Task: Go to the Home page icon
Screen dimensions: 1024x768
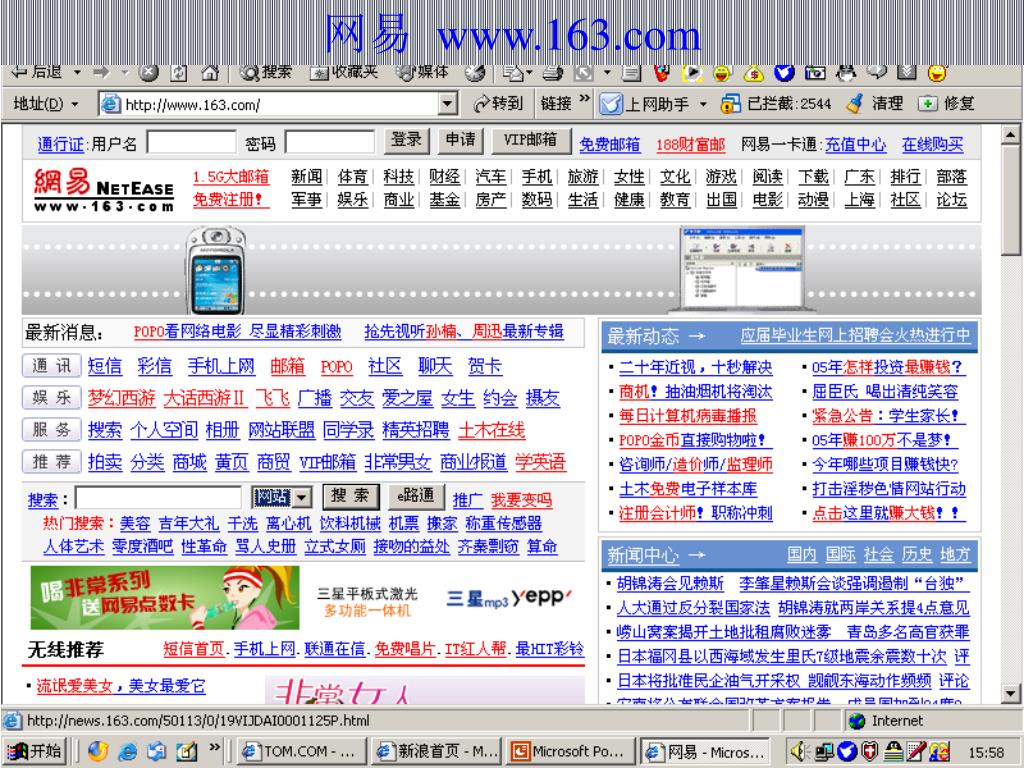Action: tap(210, 72)
